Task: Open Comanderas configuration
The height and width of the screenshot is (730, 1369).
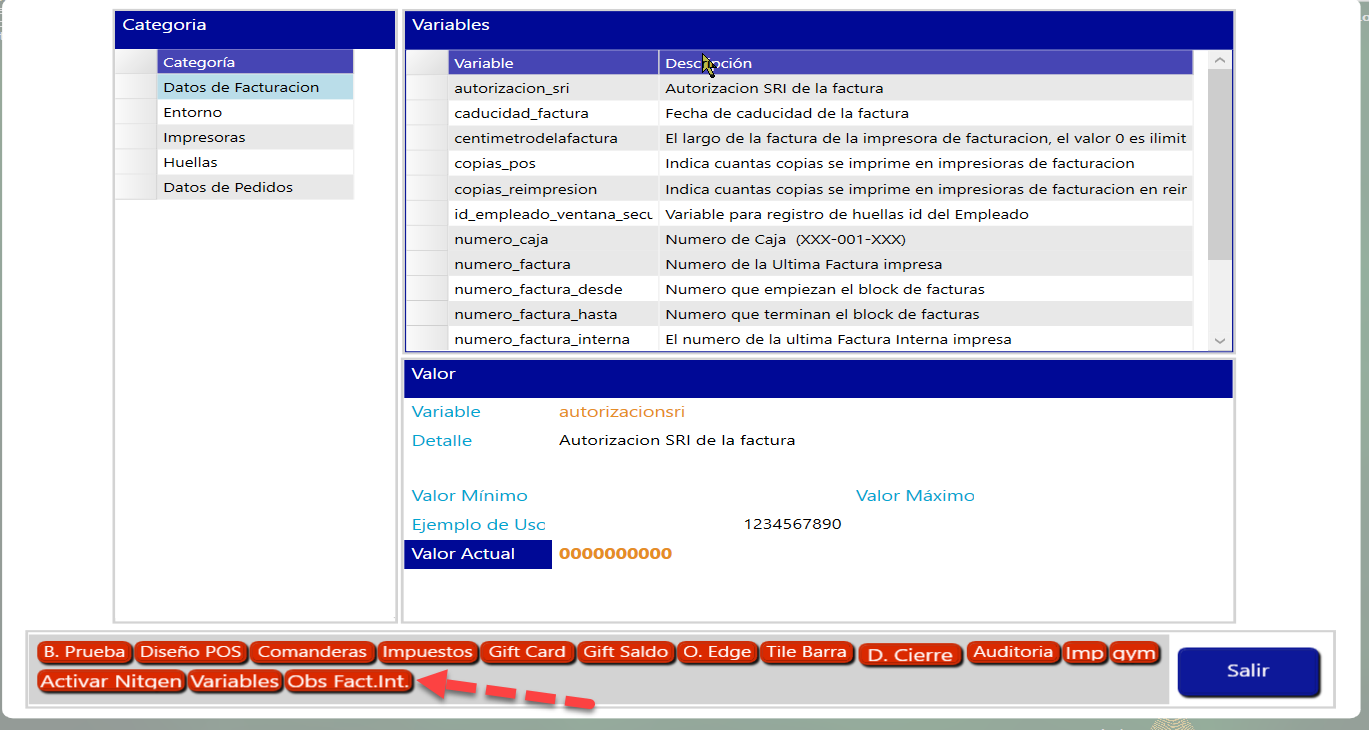Action: [x=312, y=652]
